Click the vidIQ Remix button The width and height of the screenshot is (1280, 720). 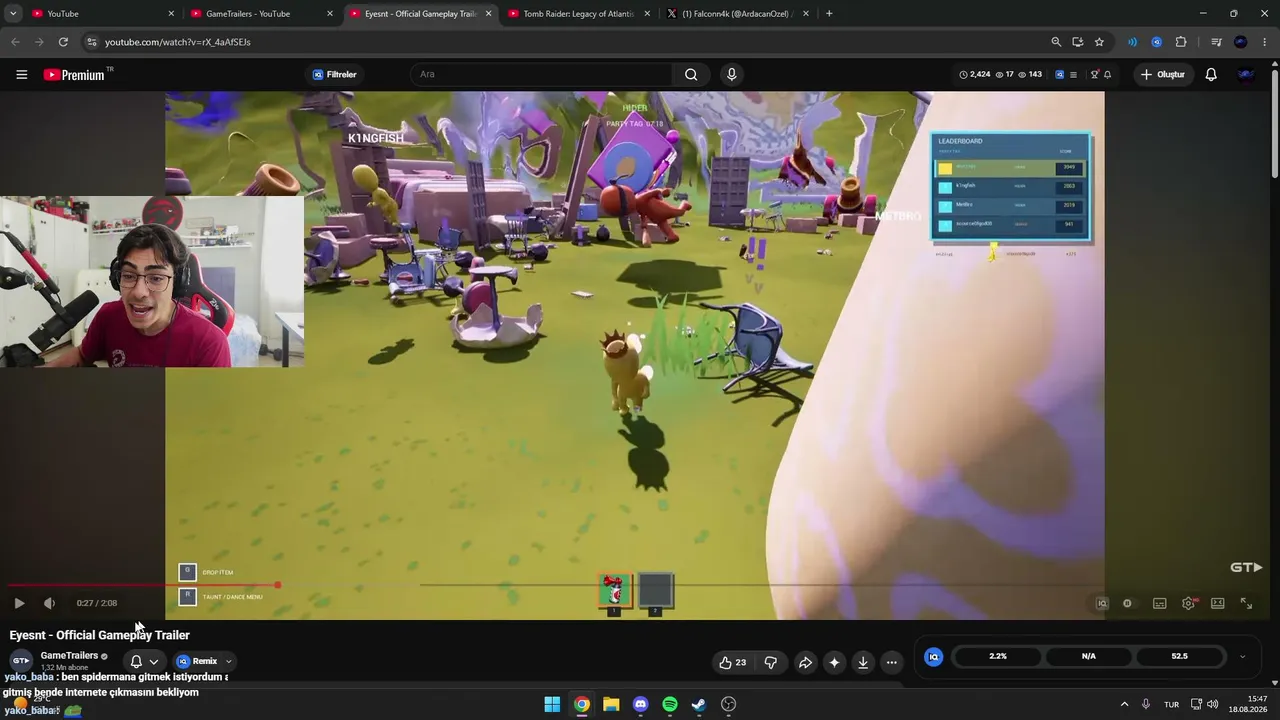click(197, 661)
